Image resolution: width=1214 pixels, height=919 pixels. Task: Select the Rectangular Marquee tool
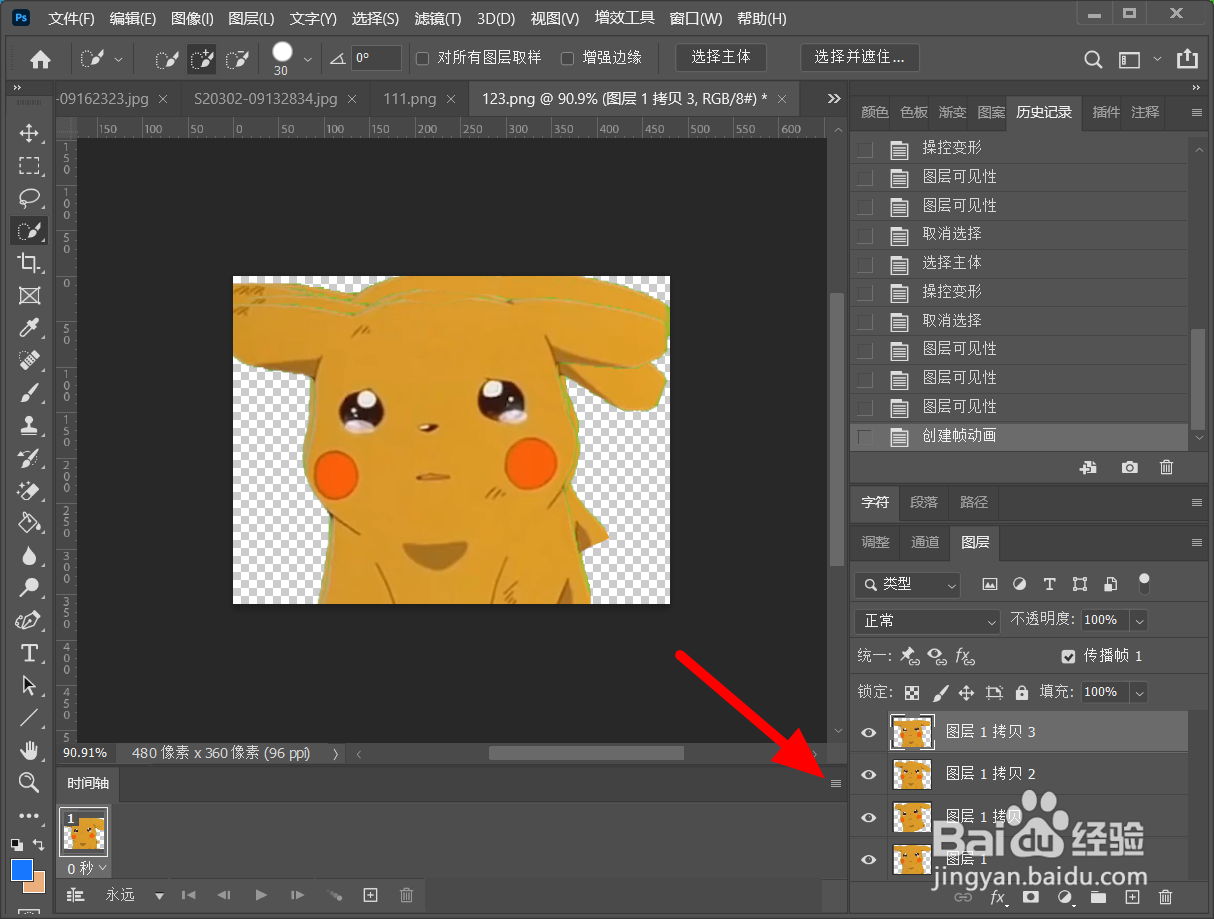coord(29,166)
